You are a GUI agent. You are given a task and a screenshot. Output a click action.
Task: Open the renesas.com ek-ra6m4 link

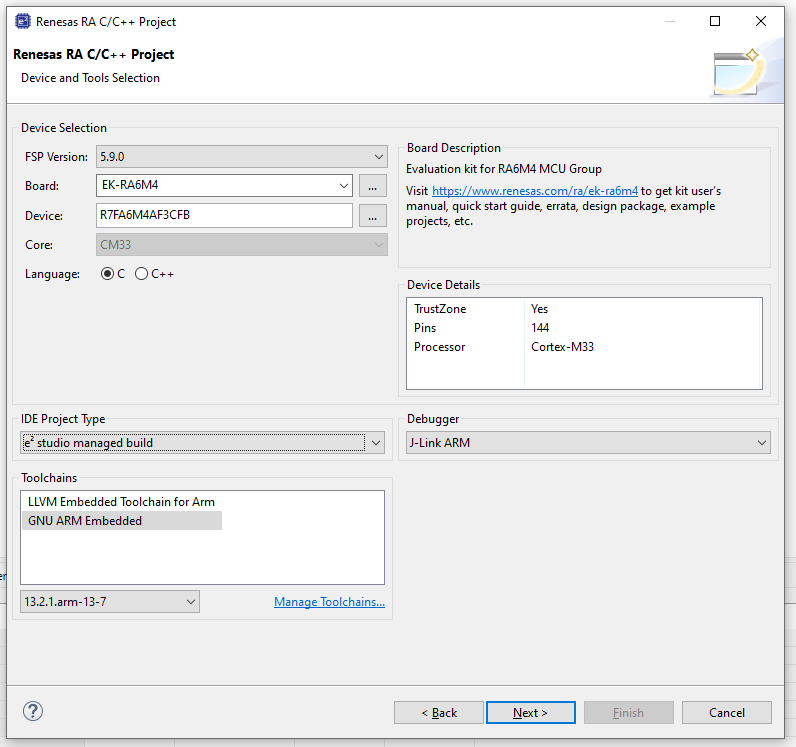tap(535, 191)
